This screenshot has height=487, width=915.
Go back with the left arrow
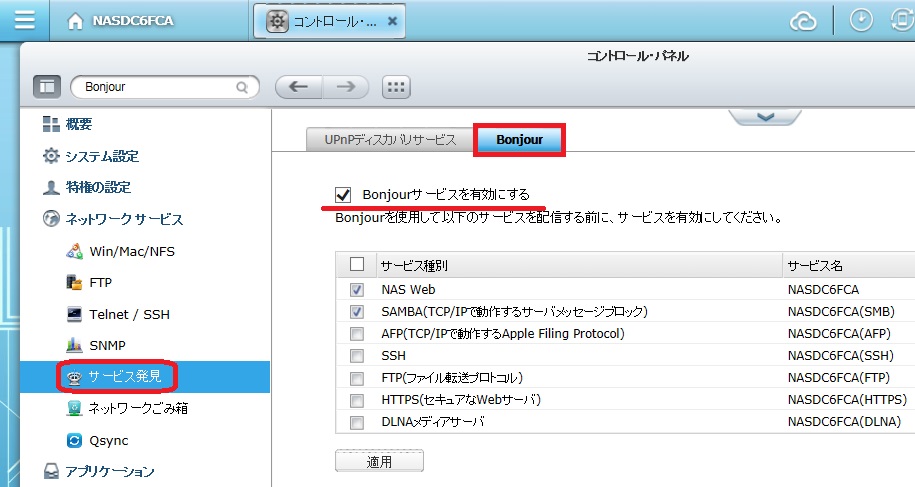(298, 87)
